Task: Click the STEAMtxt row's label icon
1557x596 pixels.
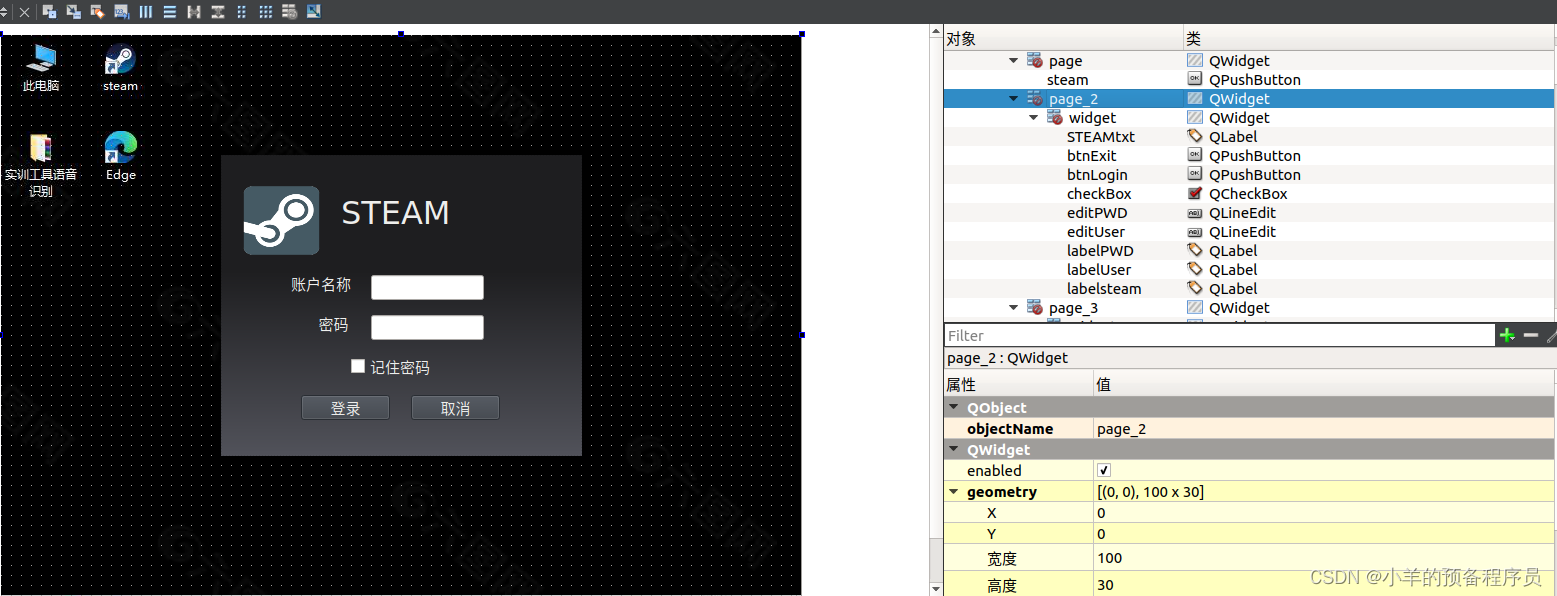Action: coord(1195,136)
